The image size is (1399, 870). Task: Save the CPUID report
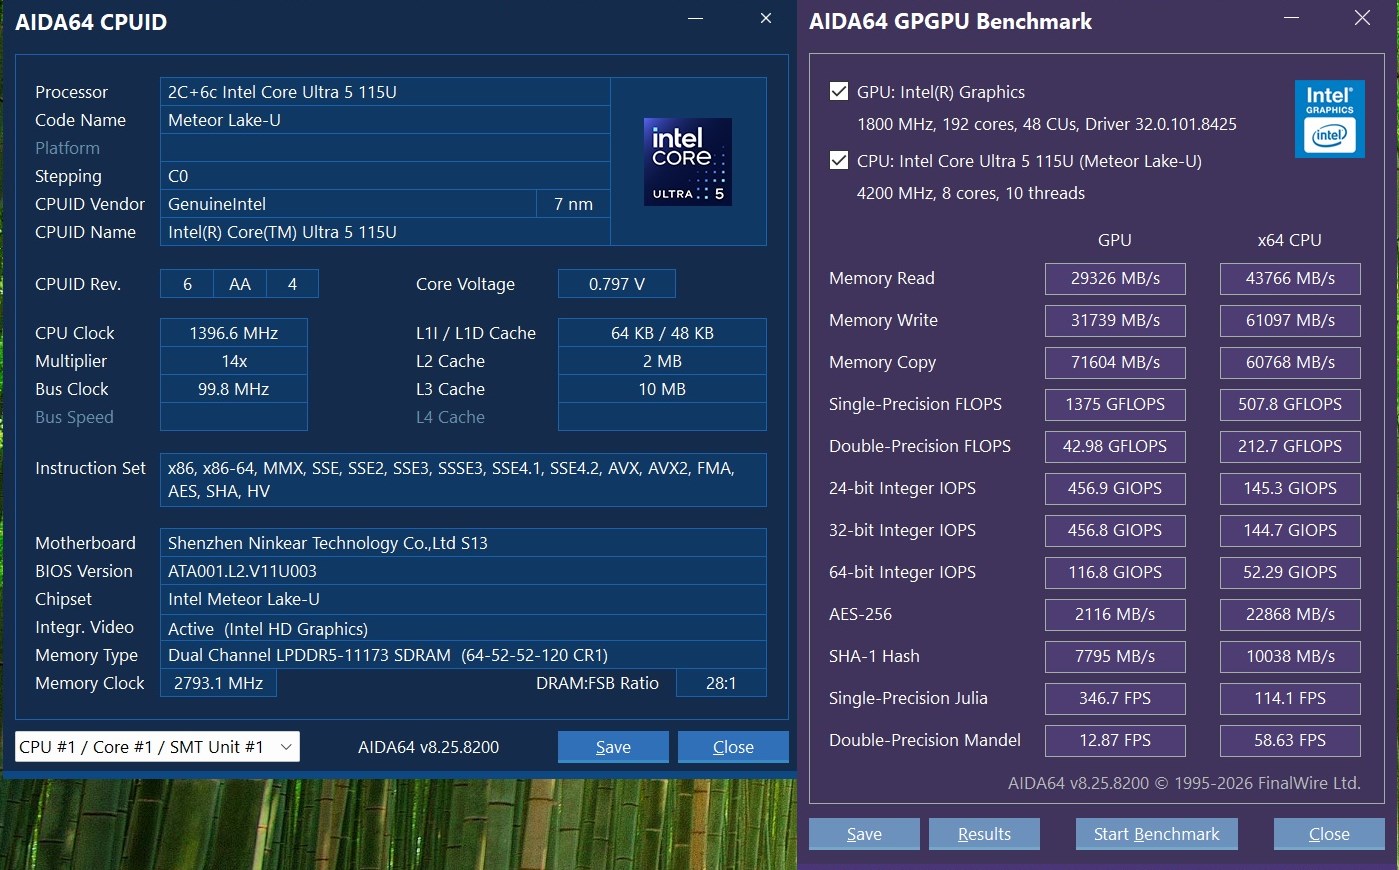pos(613,747)
